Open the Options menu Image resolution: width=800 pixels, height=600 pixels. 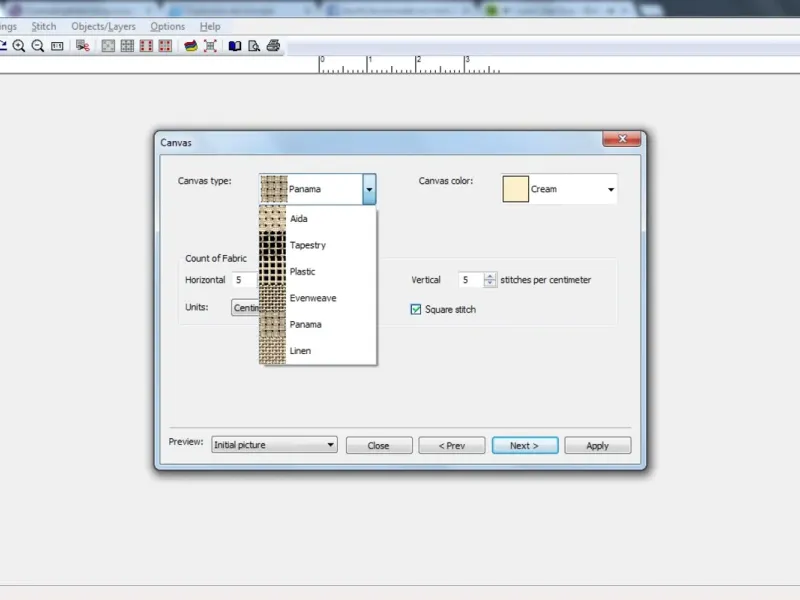pos(167,27)
